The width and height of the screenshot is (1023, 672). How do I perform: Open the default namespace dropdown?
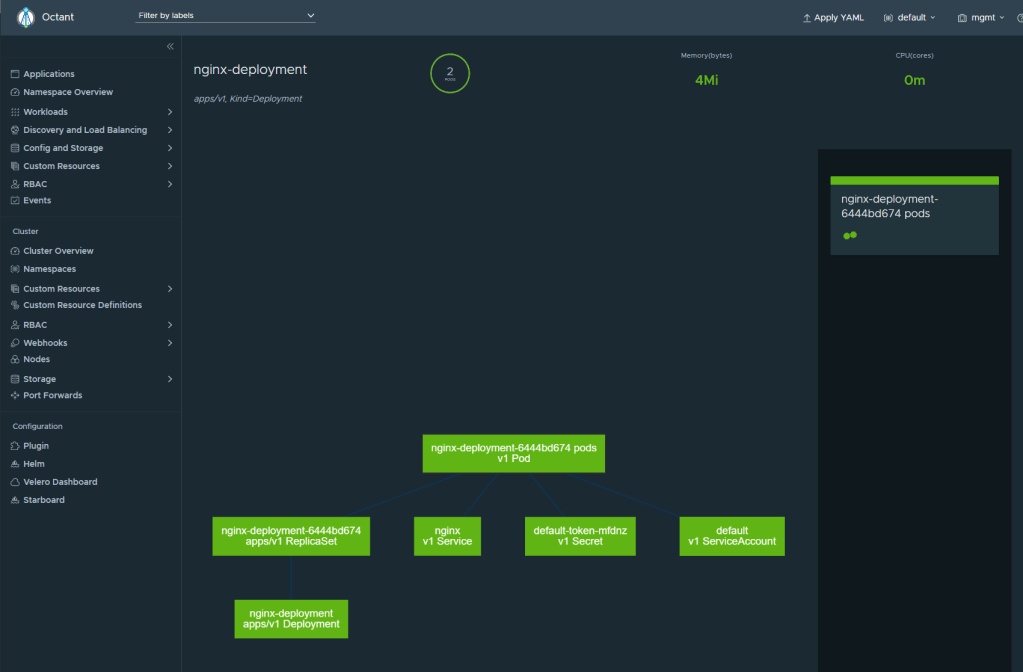910,18
